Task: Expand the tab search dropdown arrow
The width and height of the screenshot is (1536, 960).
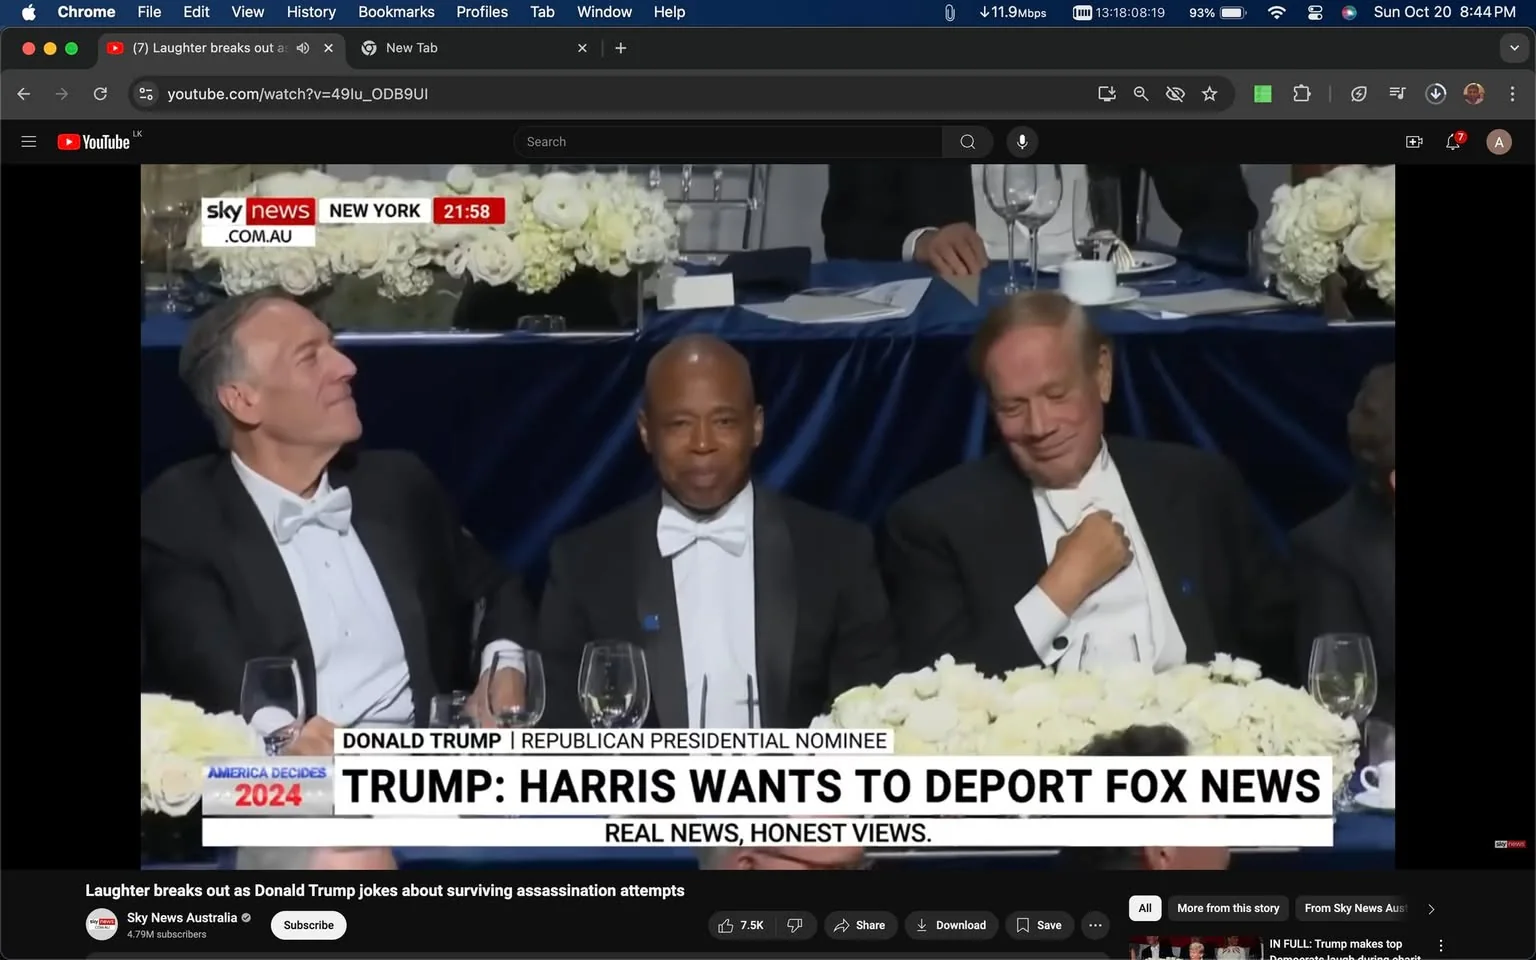Action: 1514,48
